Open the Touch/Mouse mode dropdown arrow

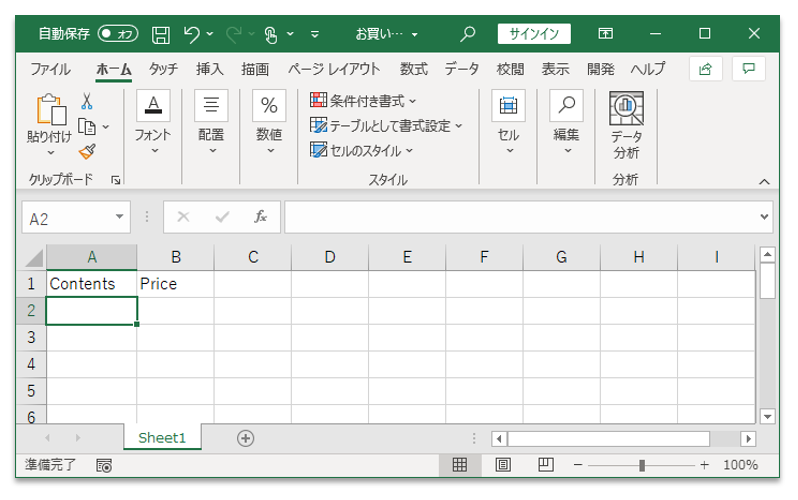[290, 34]
